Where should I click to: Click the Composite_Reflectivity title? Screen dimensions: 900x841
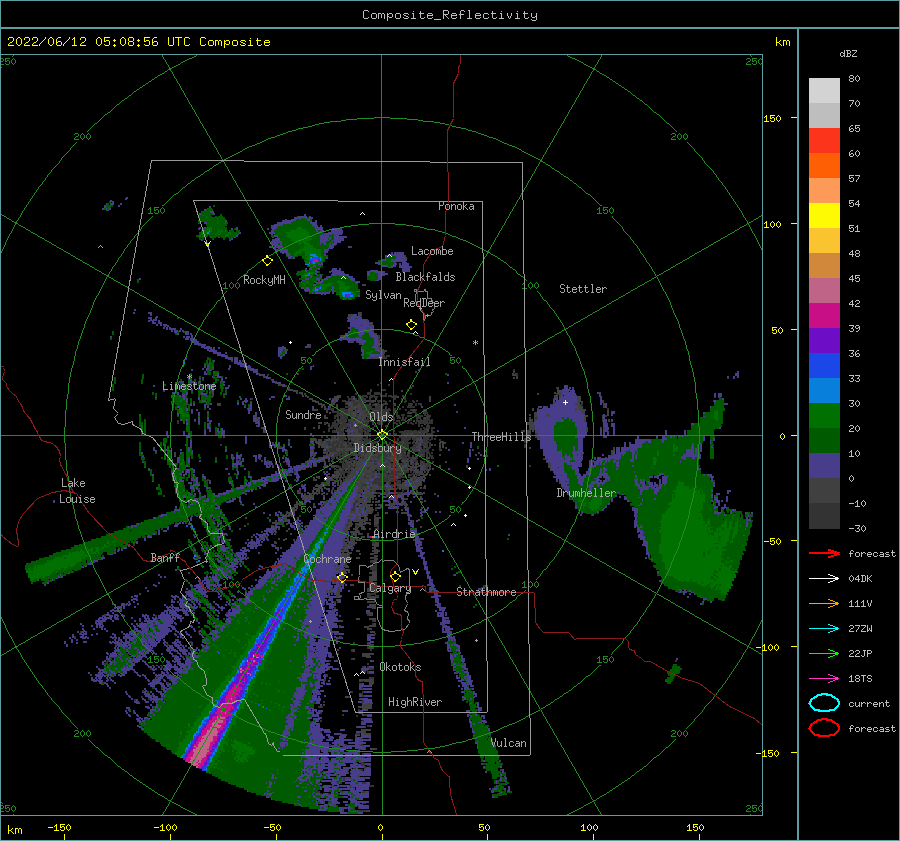pyautogui.click(x=449, y=15)
